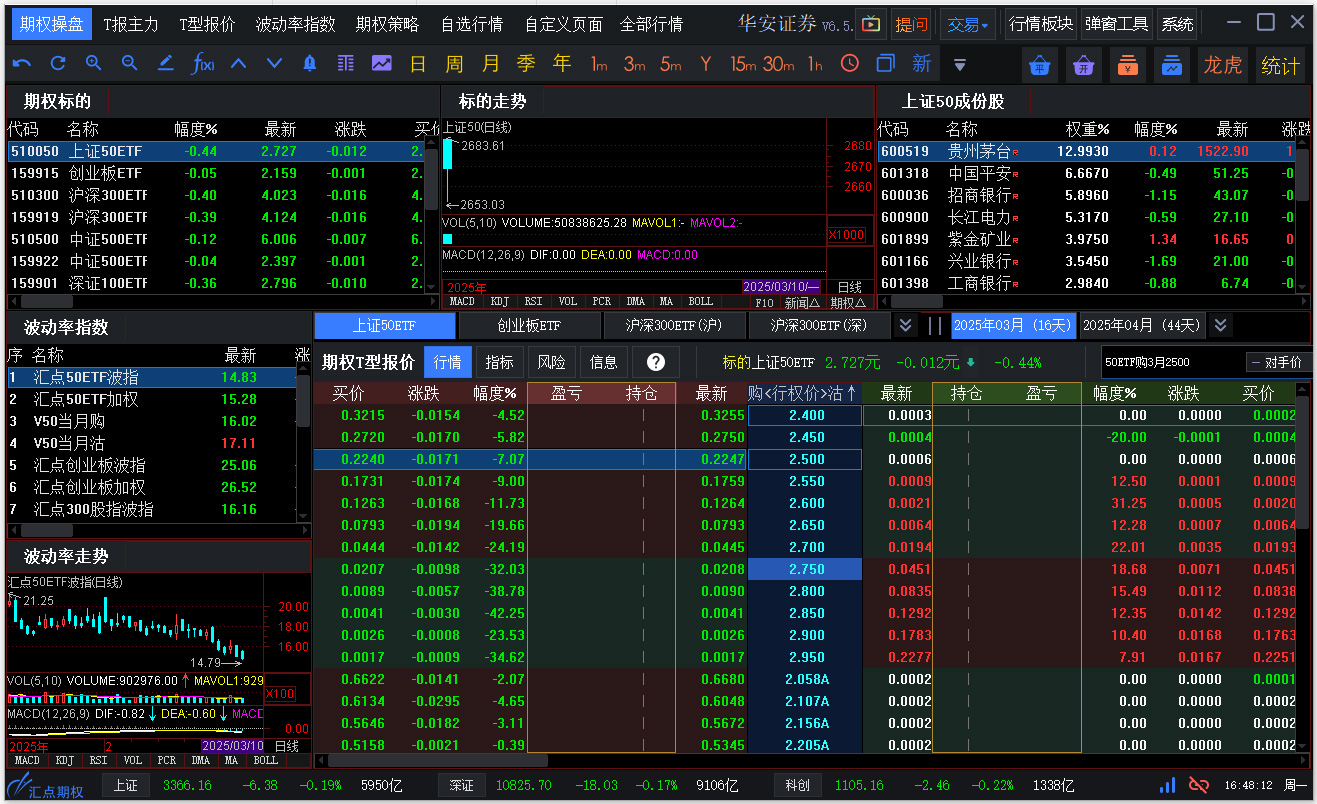Open the 系统 menu
The height and width of the screenshot is (804, 1317).
1177,24
